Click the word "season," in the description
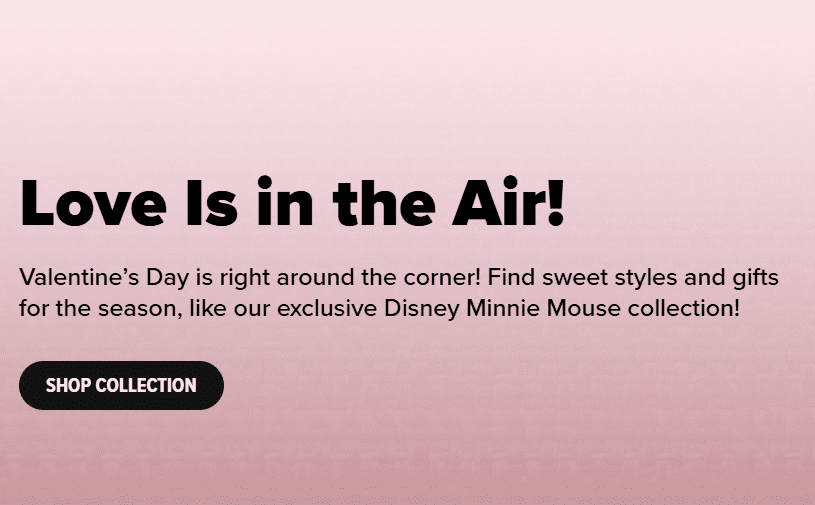The image size is (815, 505). pos(140,307)
